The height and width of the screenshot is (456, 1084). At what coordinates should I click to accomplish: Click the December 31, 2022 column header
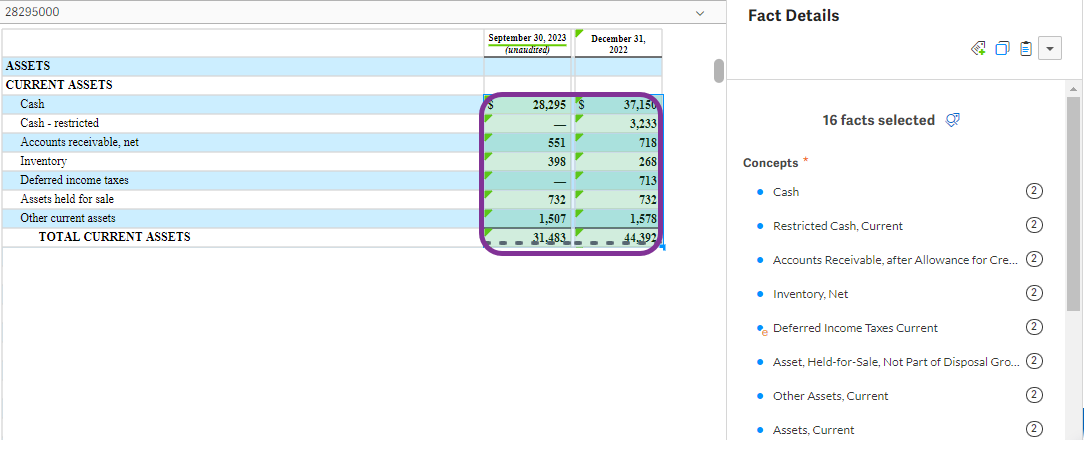coord(618,43)
